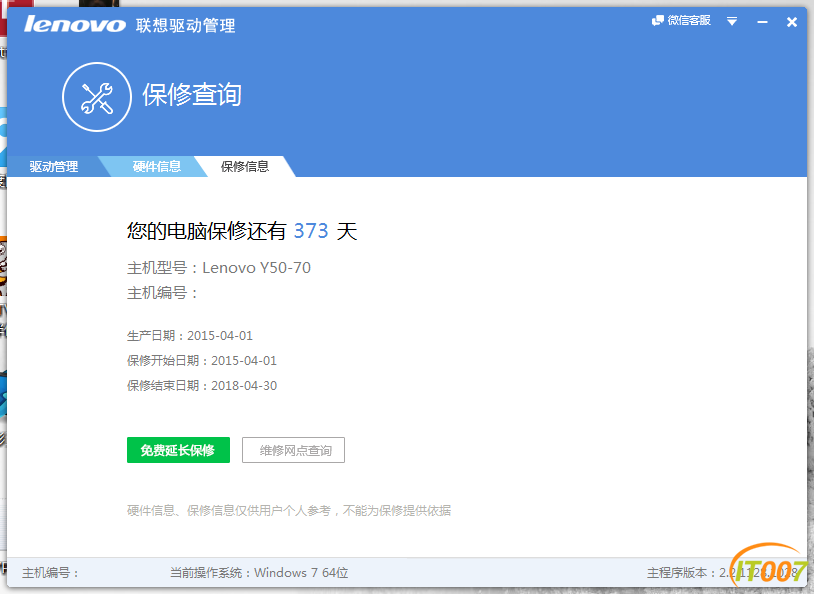Click the 保修开始日期 2015-04-01 line

(x=202, y=361)
